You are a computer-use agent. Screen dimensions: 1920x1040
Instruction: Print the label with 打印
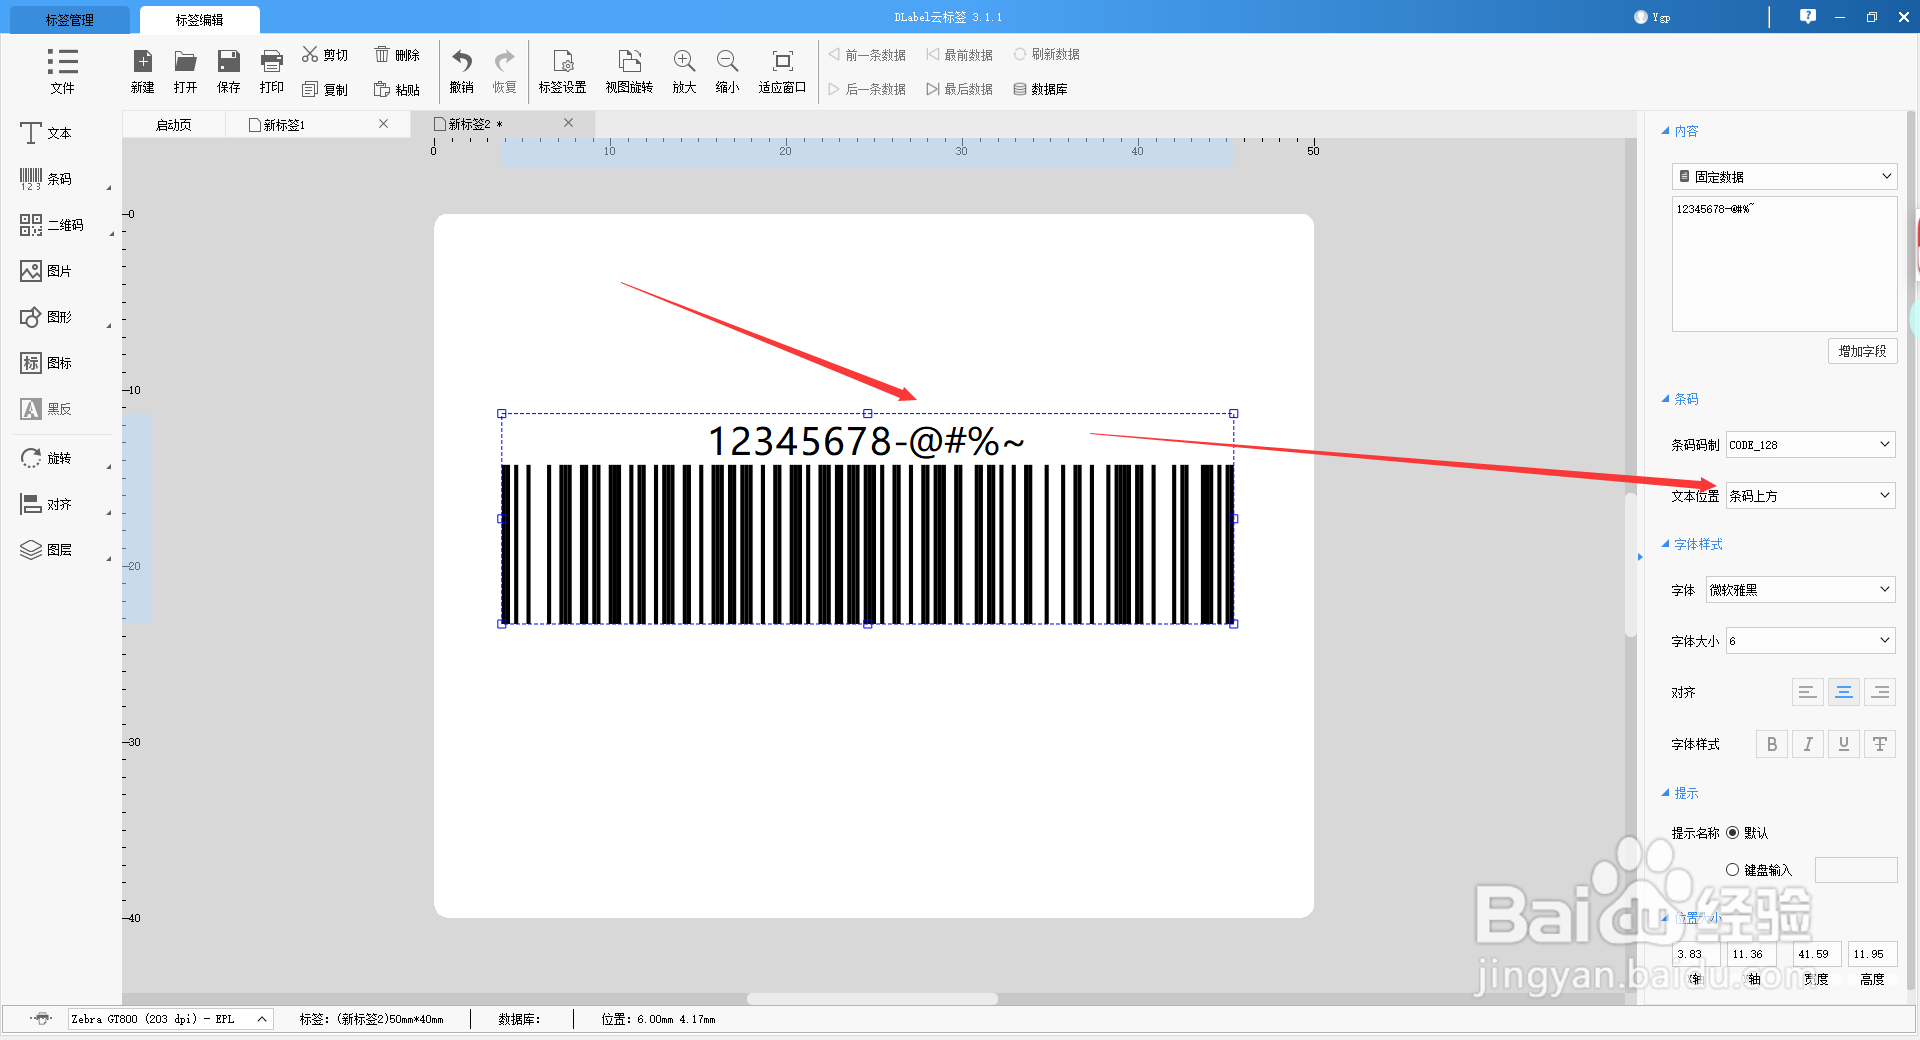pos(272,71)
